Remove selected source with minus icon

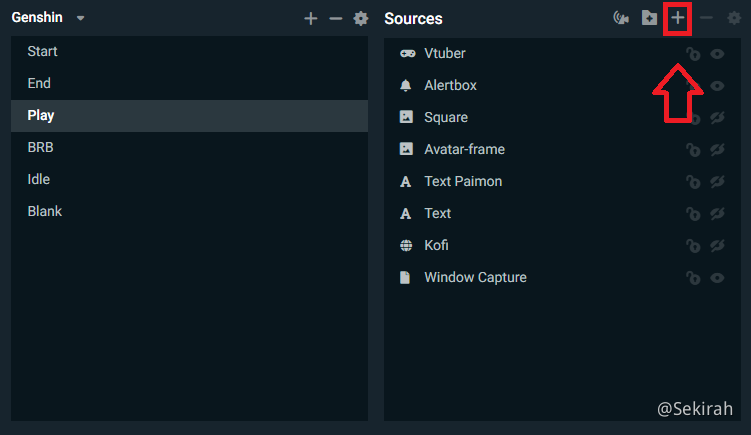pos(706,18)
